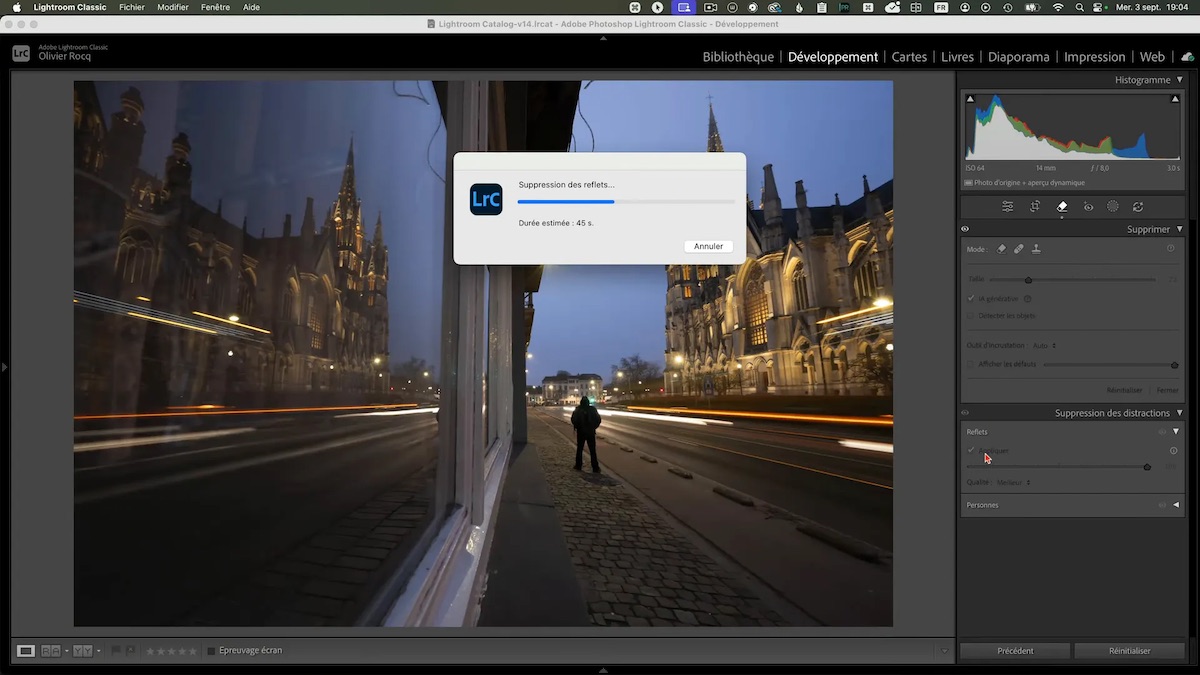Image resolution: width=1200 pixels, height=675 pixels.
Task: Select the Edit sliders tool icon
Action: [1007, 207]
